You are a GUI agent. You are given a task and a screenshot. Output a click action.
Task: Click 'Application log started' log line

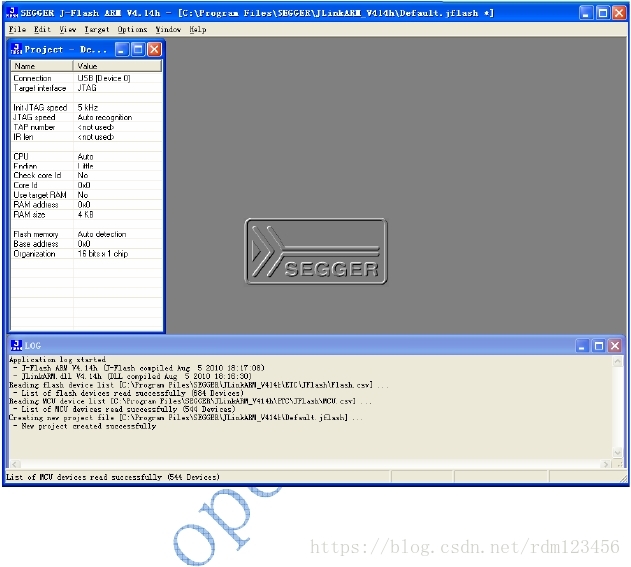coord(58,359)
